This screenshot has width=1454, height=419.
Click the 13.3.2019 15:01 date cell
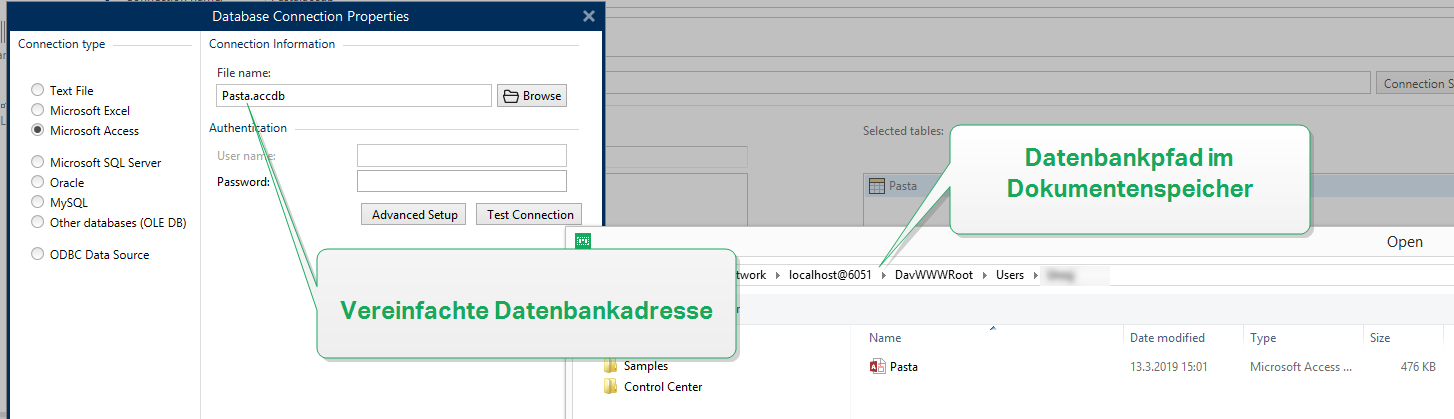point(1169,367)
